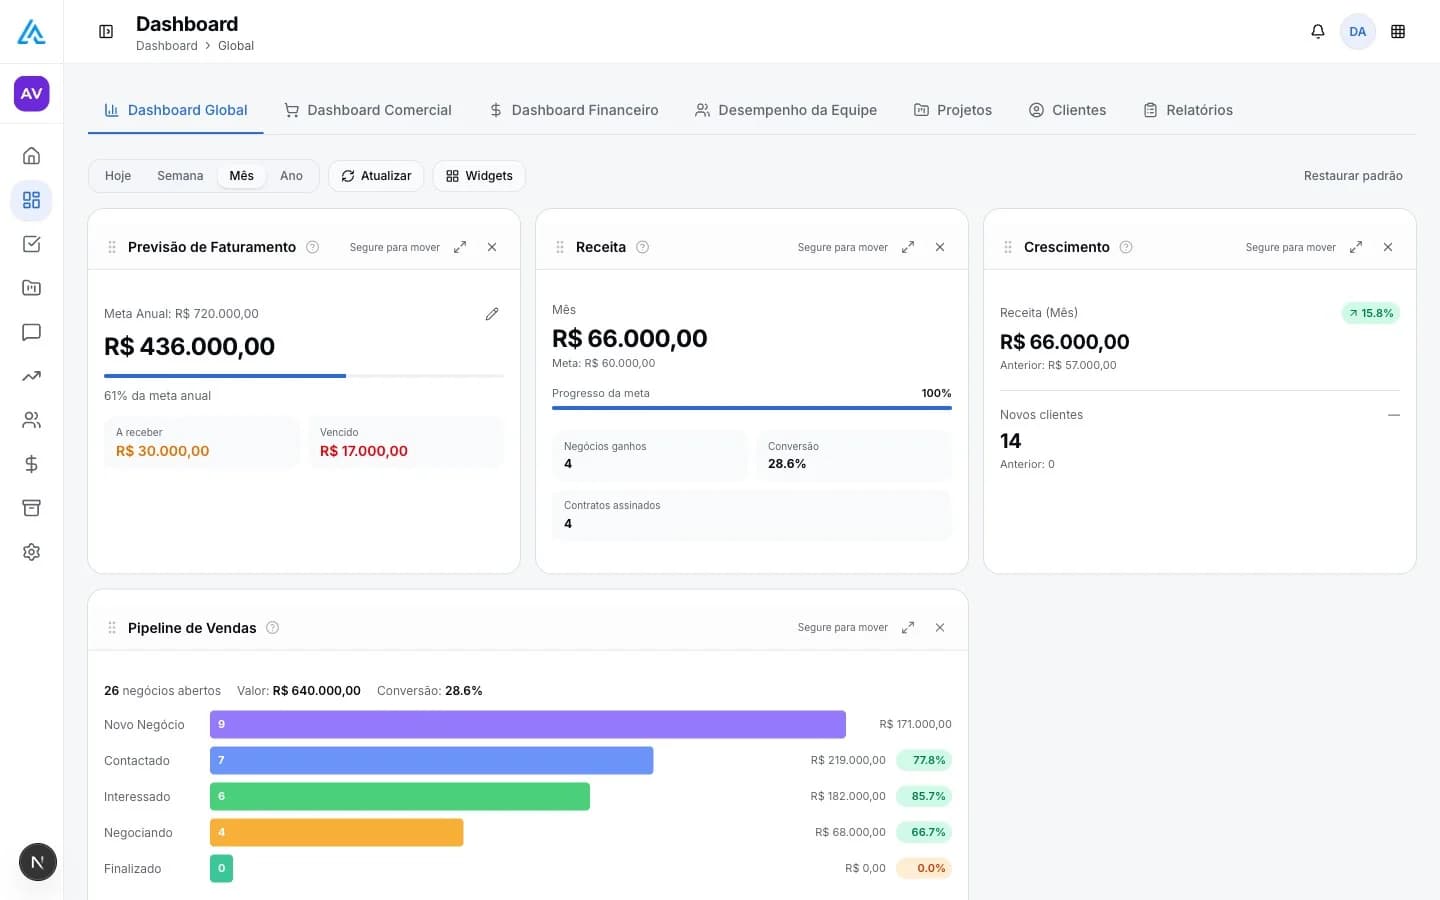The width and height of the screenshot is (1440, 900).
Task: Click the orange Negociando pipeline bar
Action: (x=337, y=832)
